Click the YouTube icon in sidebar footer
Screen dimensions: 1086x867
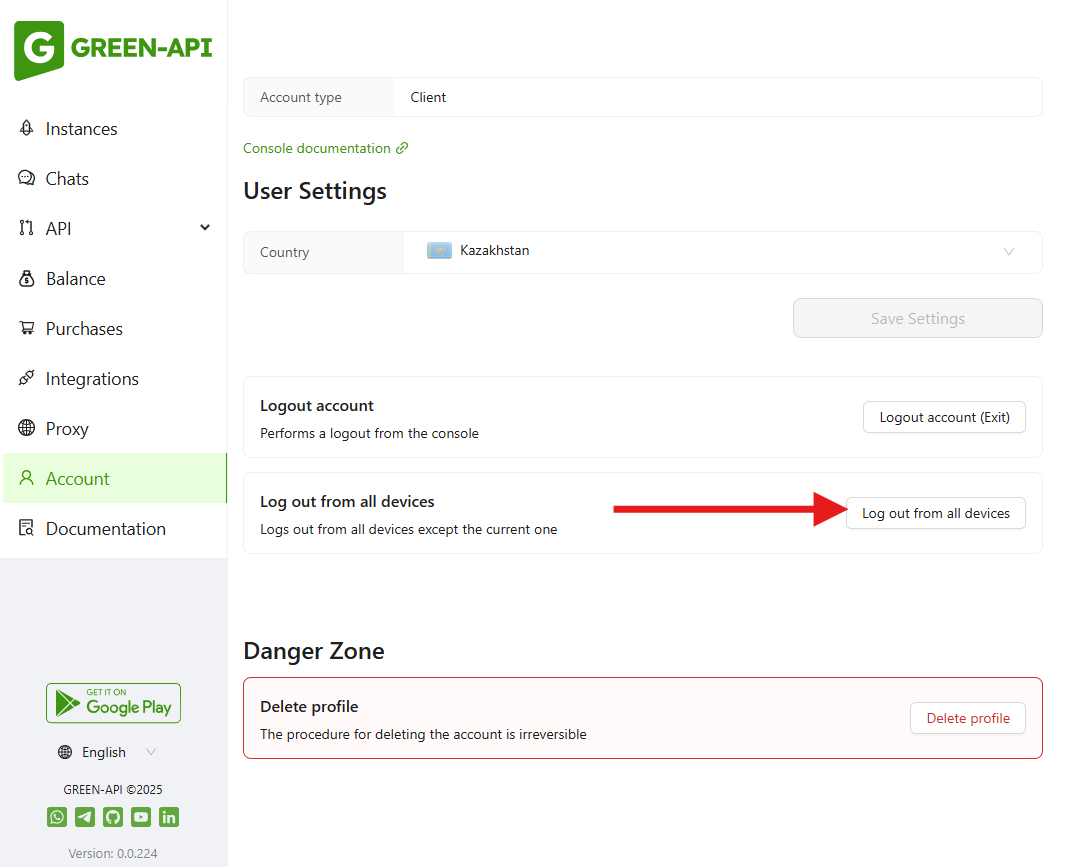141,817
